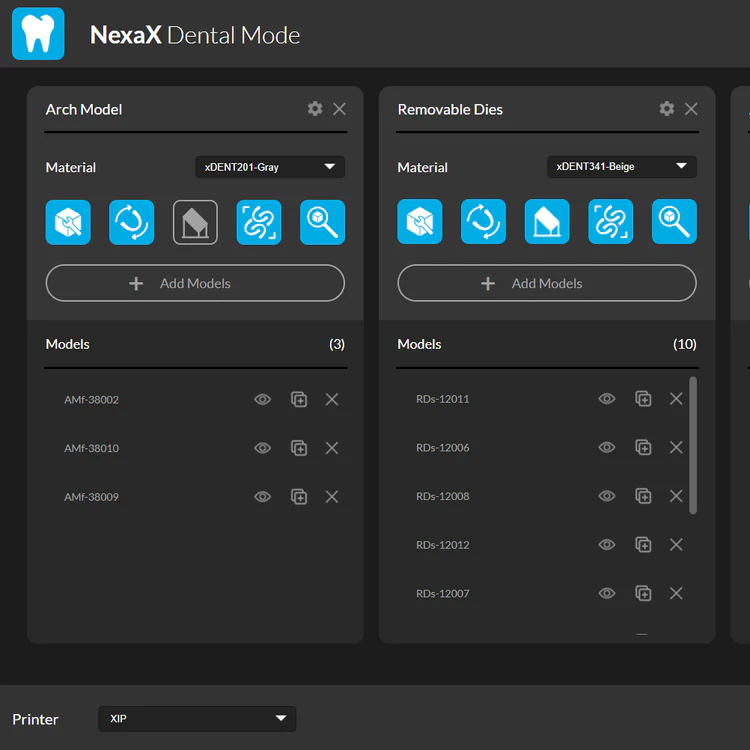Click the rotate icon in Arch Model panel
Viewport: 750px width, 750px height.
click(x=132, y=222)
